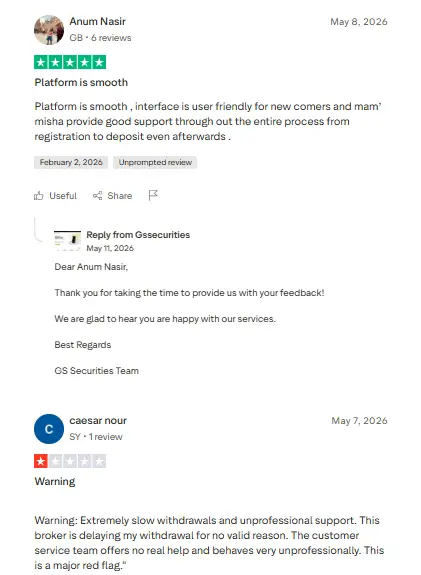The height and width of the screenshot is (575, 421).
Task: Click the Share icon under the review
Action: point(98,196)
